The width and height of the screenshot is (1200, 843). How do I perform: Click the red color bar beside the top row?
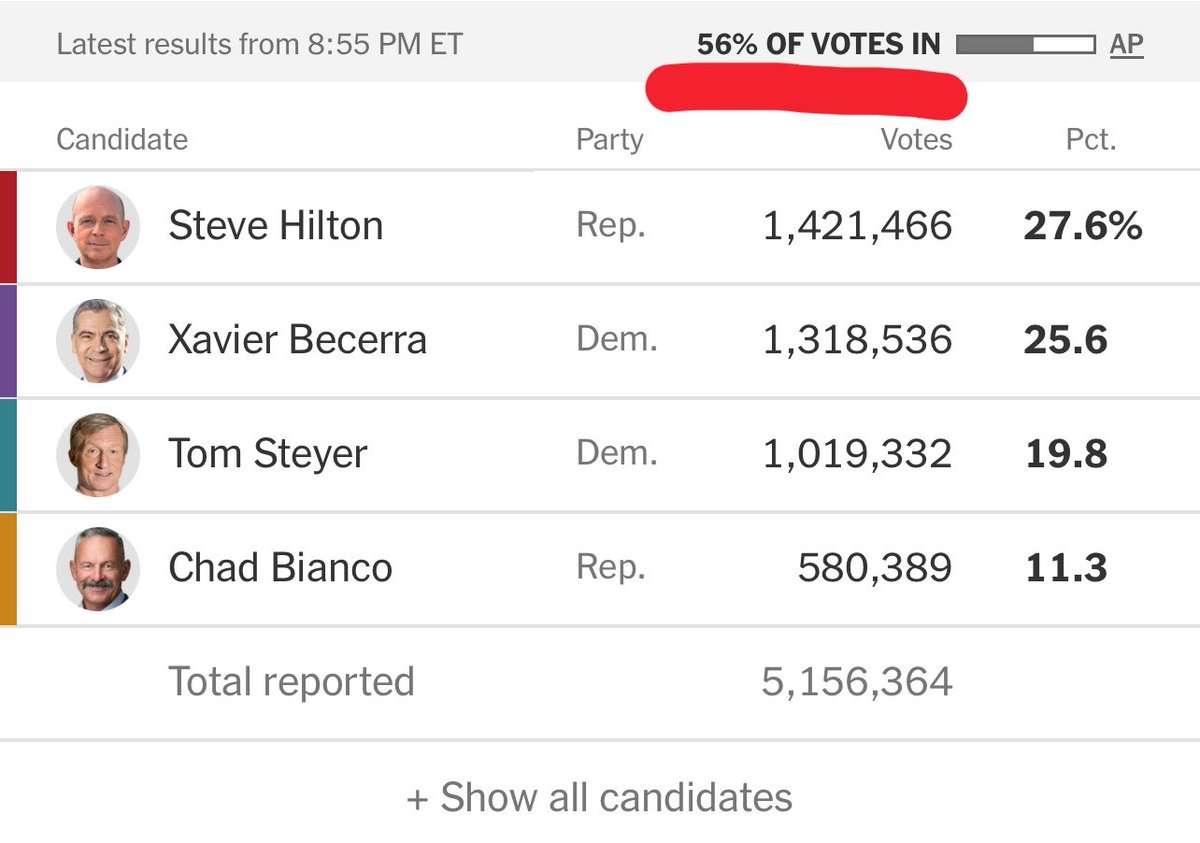point(8,227)
